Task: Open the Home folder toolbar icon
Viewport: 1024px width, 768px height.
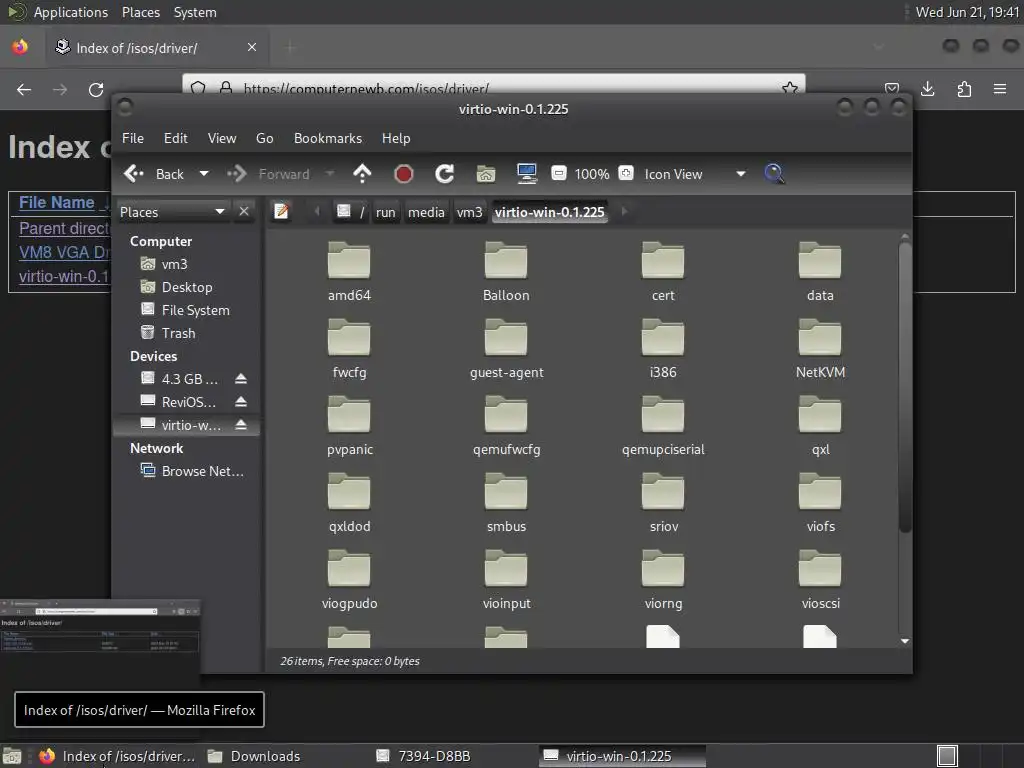Action: pos(486,174)
